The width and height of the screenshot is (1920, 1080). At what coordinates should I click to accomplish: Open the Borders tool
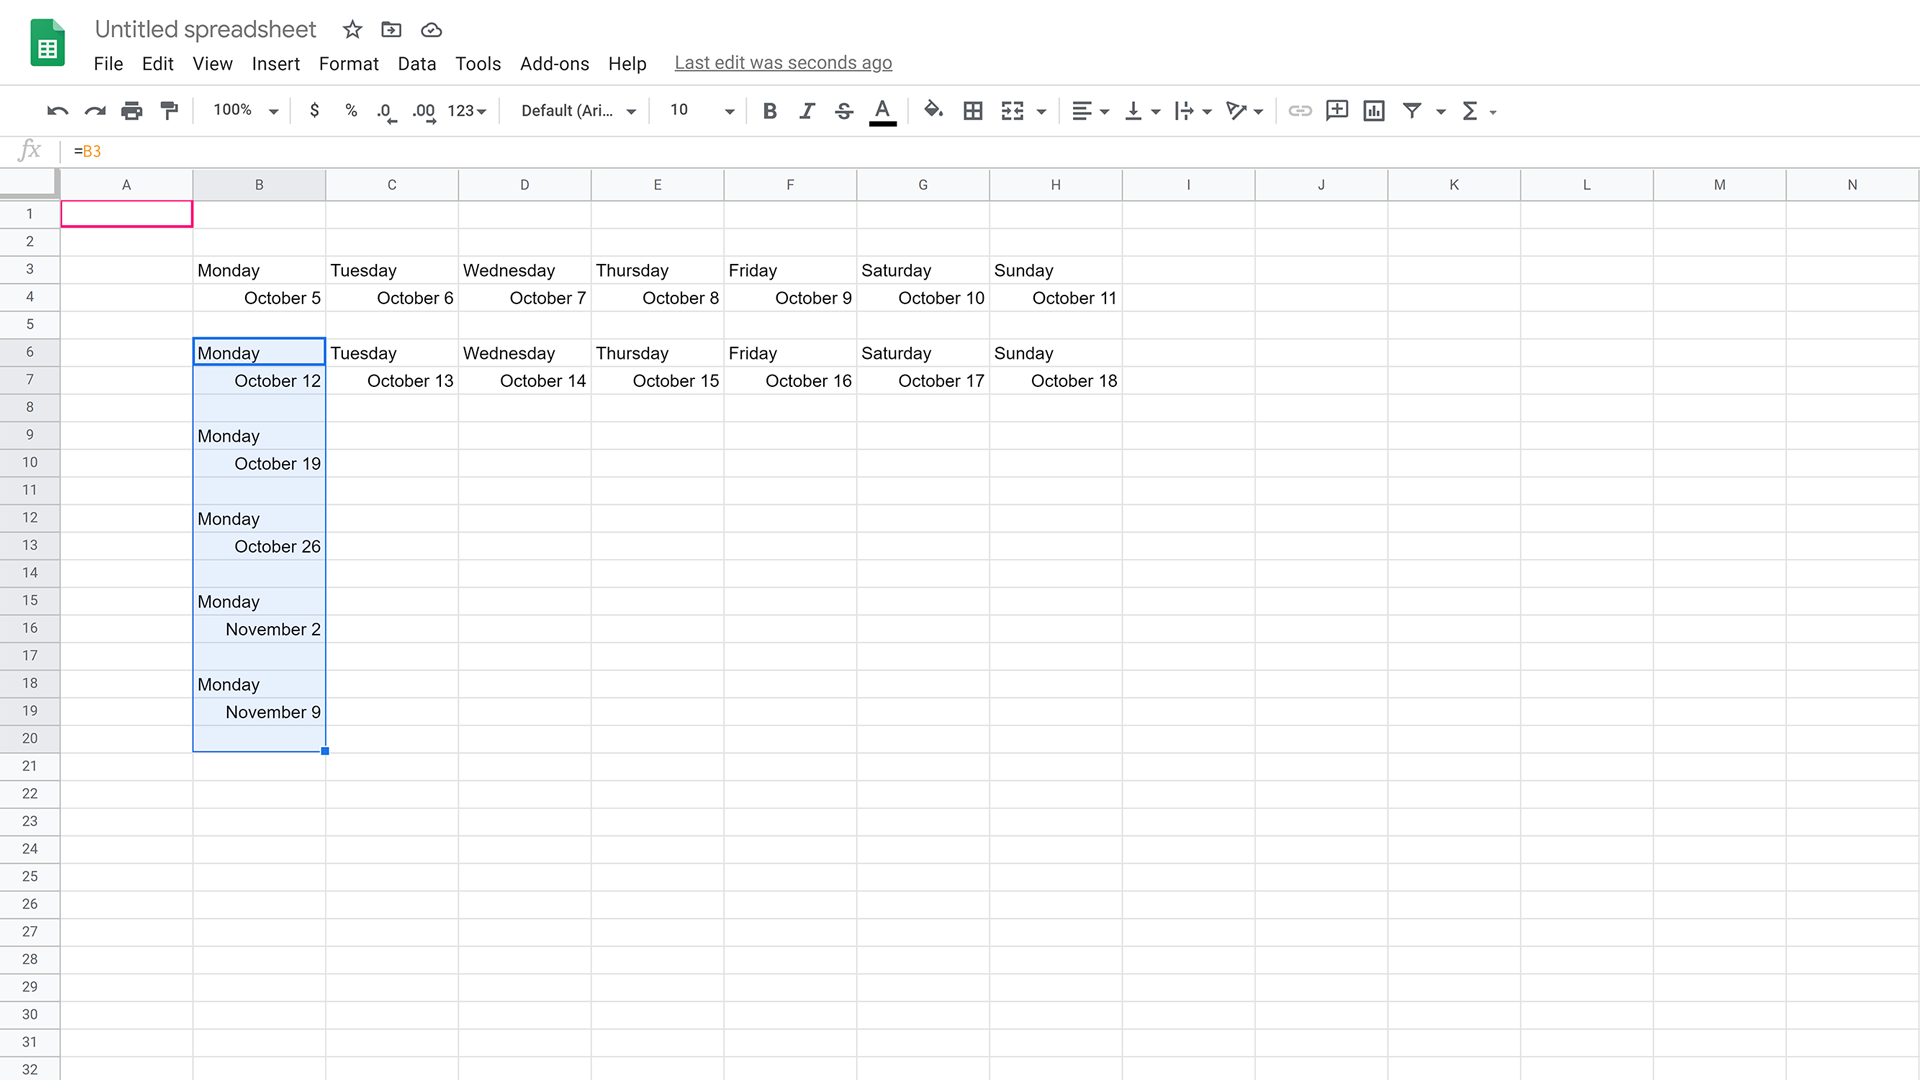pos(972,110)
